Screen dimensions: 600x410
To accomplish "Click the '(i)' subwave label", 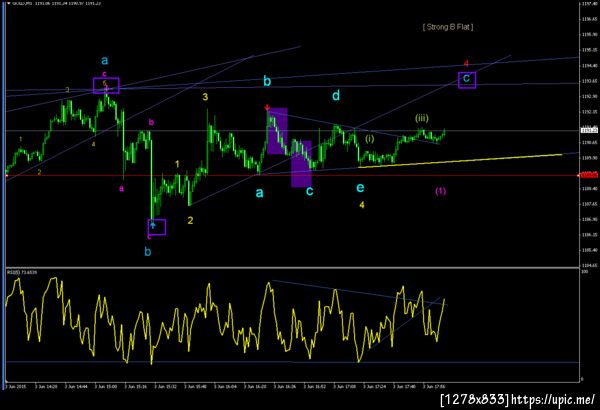I will click(x=369, y=139).
